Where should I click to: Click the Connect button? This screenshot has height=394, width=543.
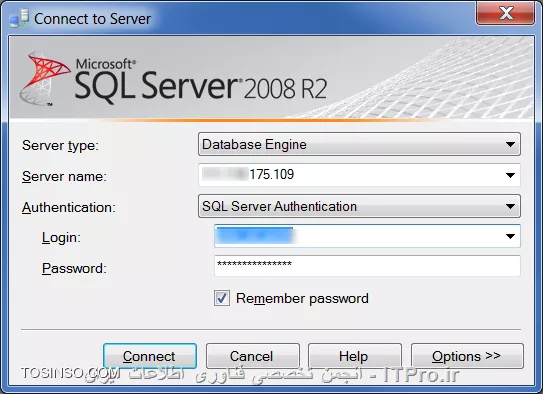(x=150, y=356)
